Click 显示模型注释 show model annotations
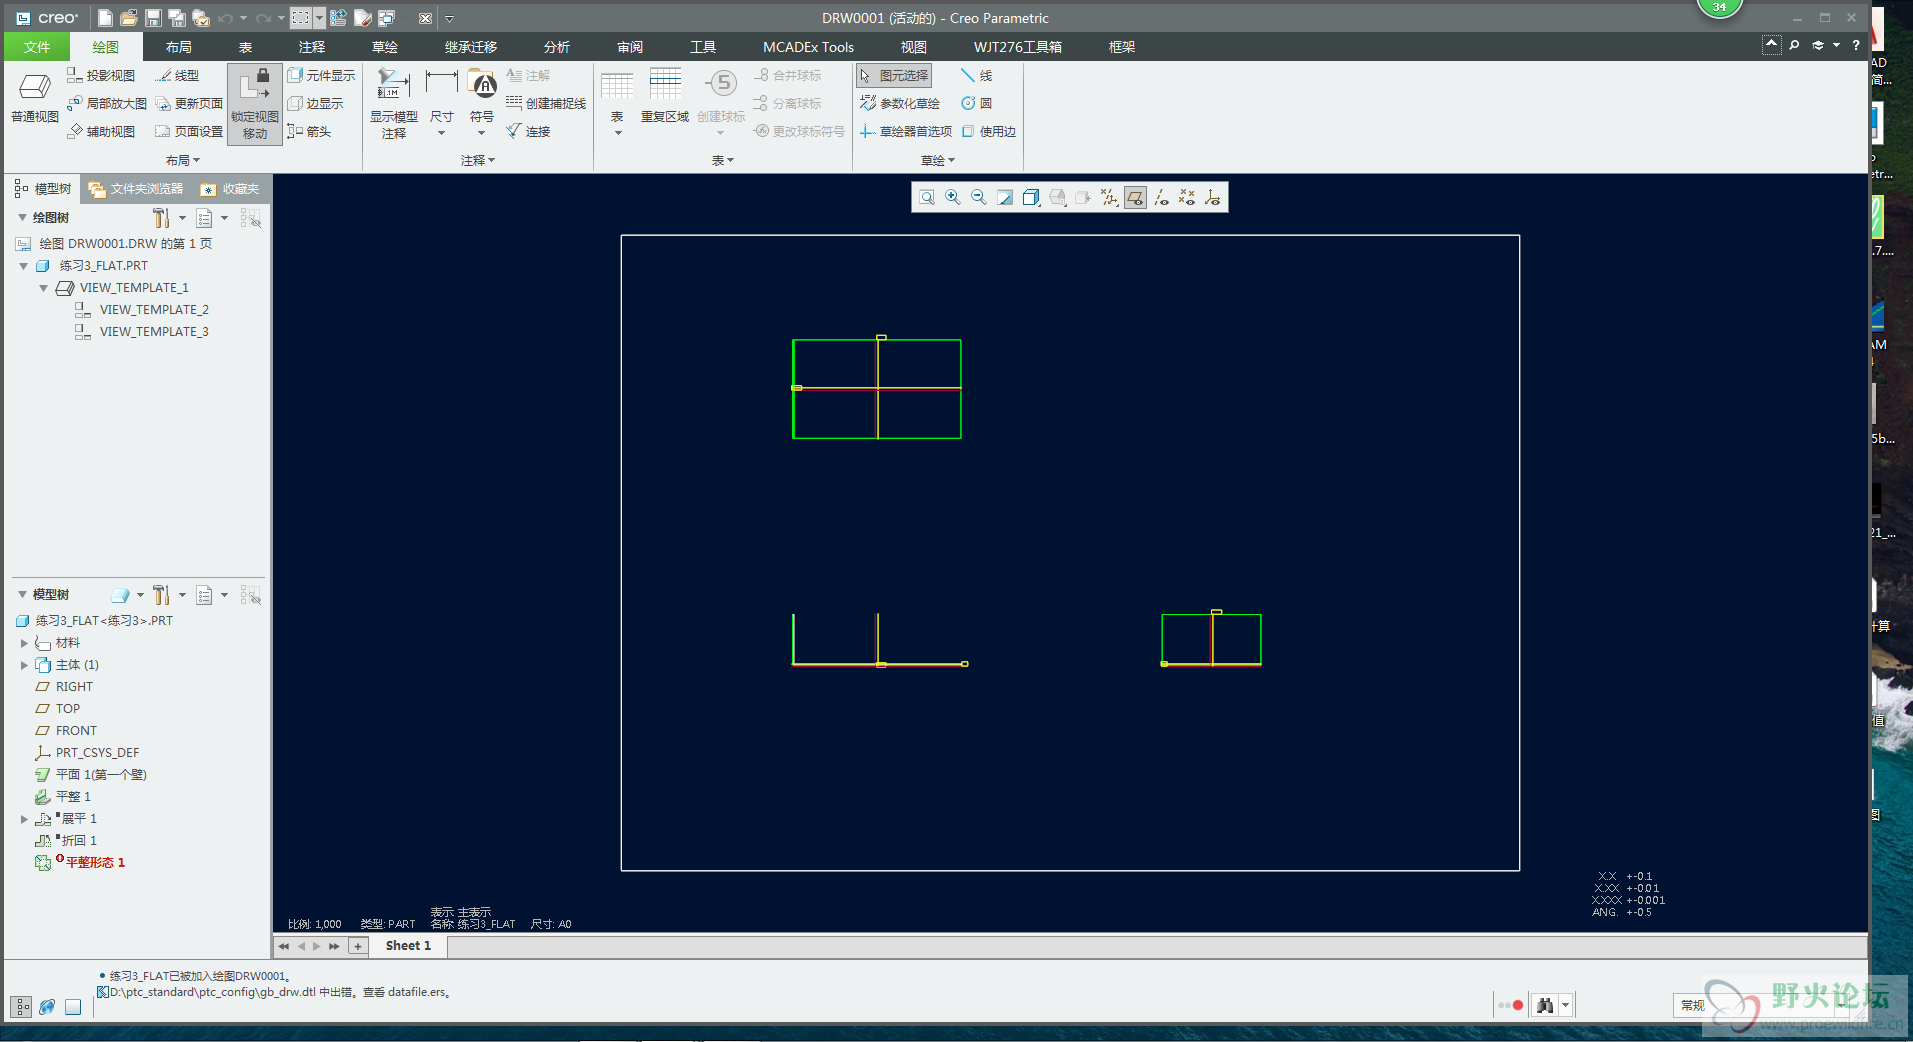Viewport: 1913px width, 1042px height. [x=394, y=104]
